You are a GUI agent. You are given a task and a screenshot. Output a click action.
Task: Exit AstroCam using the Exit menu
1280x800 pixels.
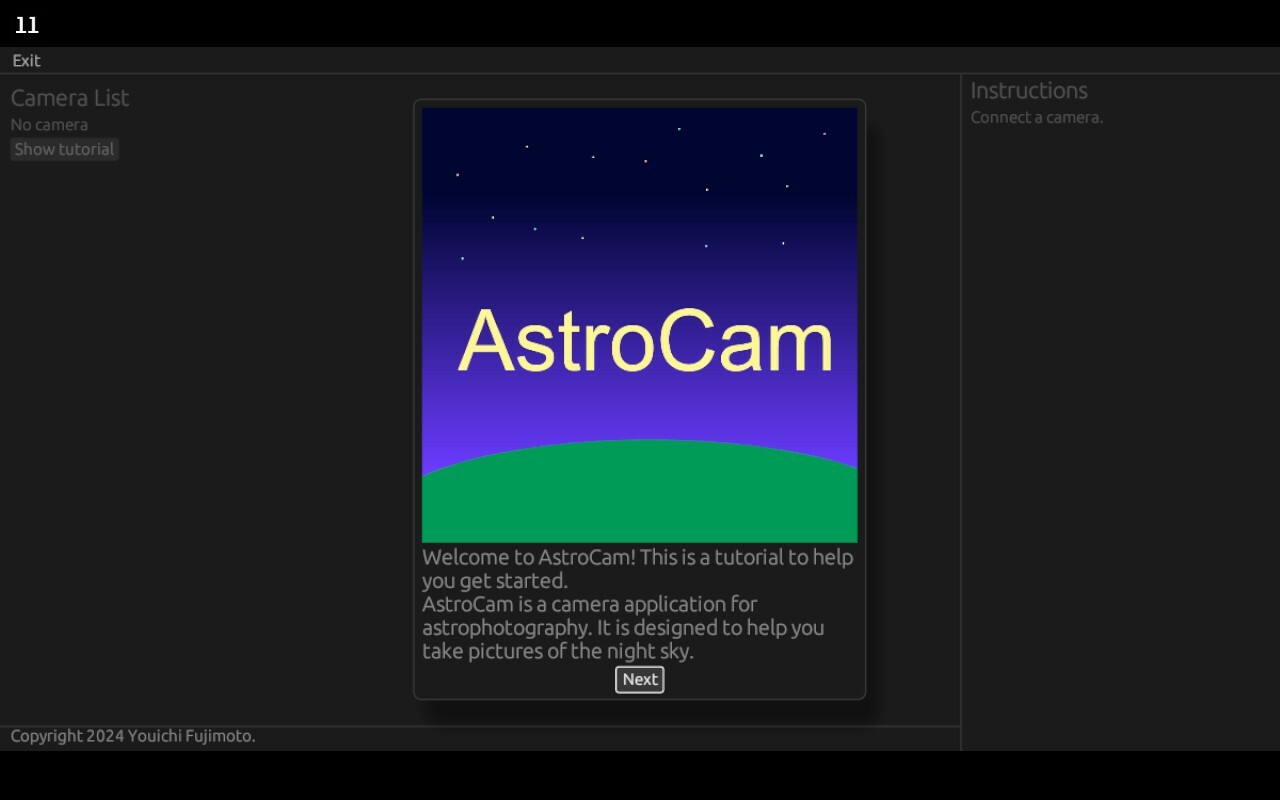pyautogui.click(x=25, y=60)
